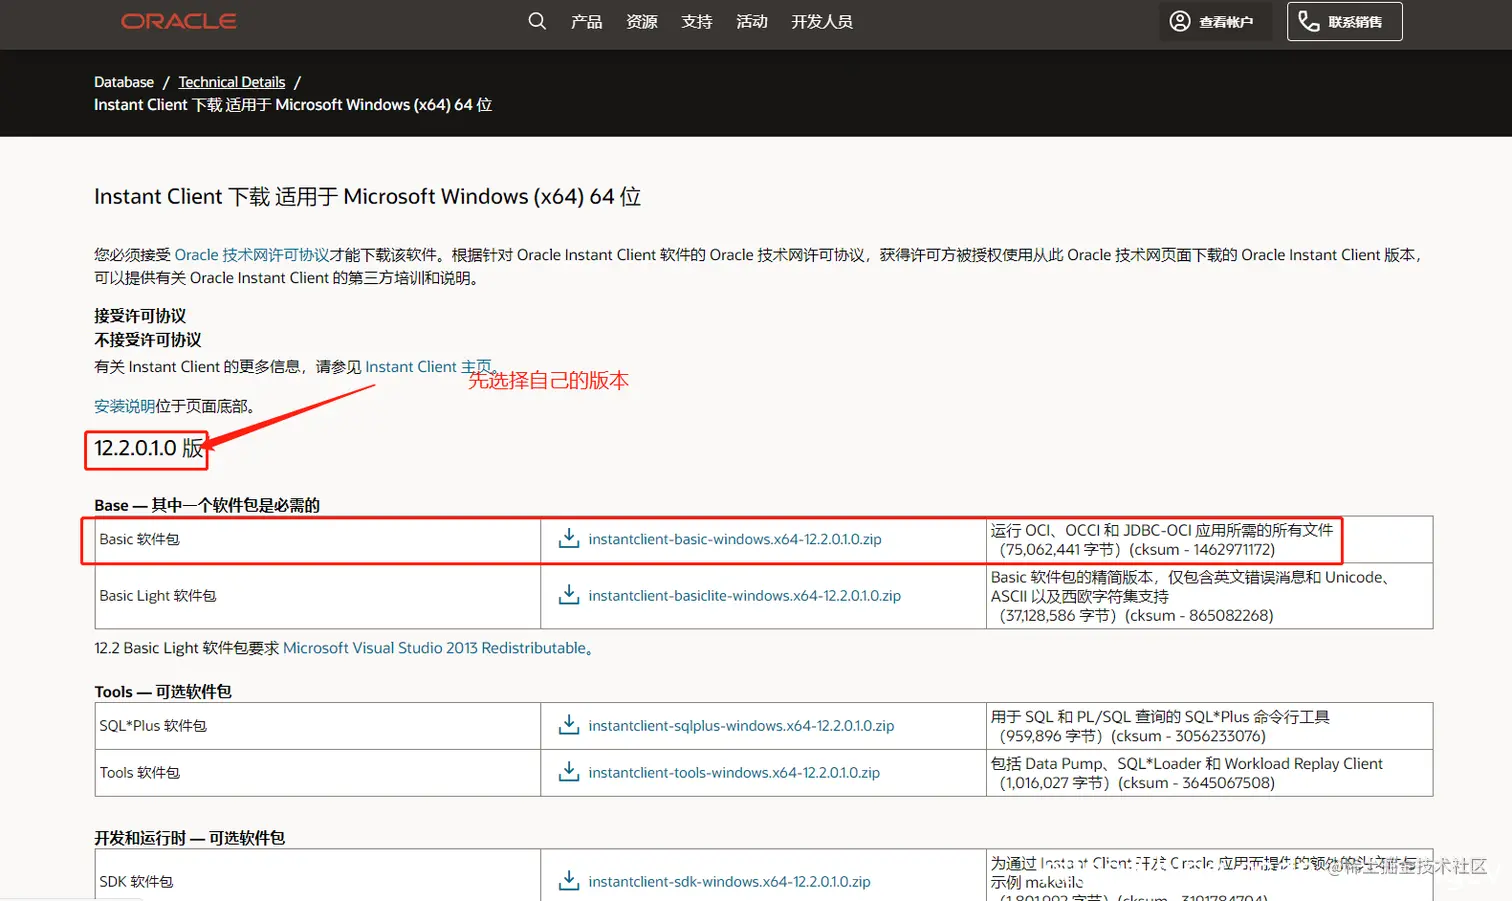Viewport: 1512px width, 901px height.
Task: Click the Oracle logo
Action: 179,21
